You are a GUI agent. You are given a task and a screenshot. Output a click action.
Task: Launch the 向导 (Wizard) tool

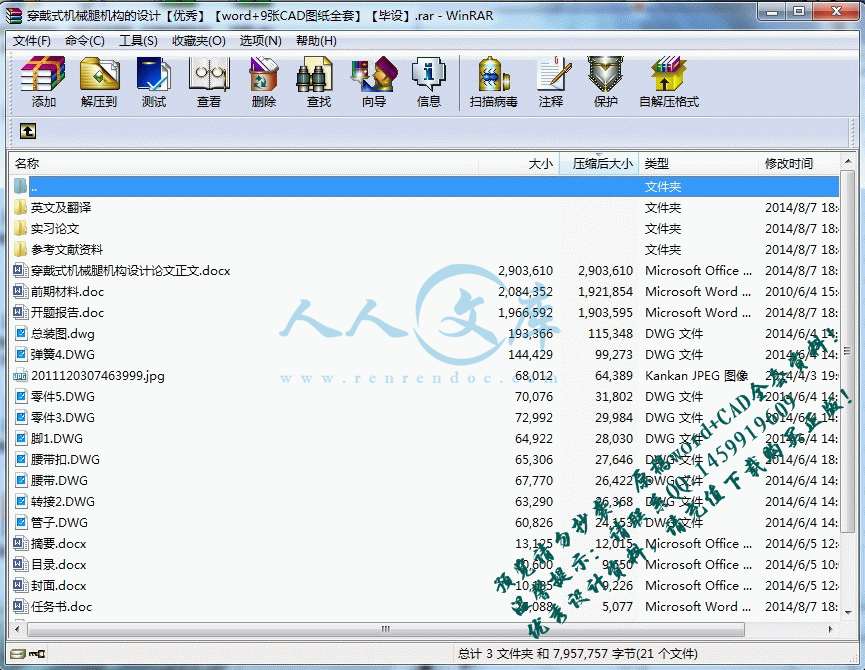point(374,82)
